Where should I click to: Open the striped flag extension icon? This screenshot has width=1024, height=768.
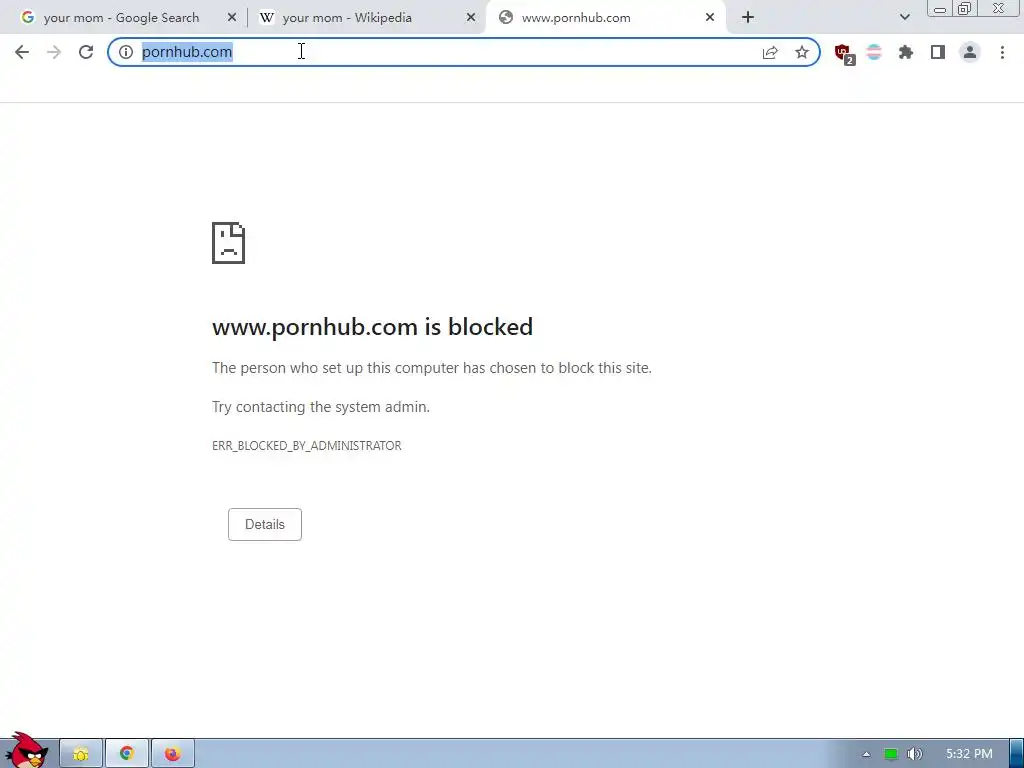[874, 52]
